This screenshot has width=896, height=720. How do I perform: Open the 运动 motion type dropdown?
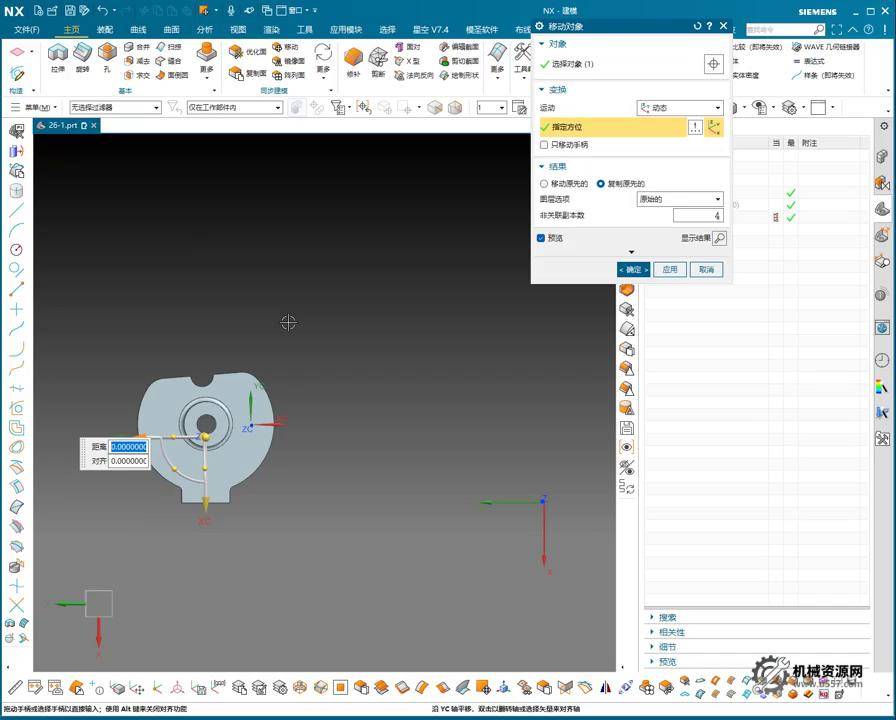coord(680,108)
